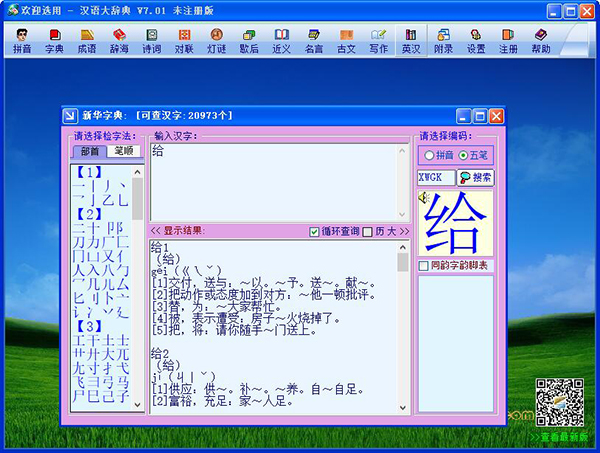The image size is (600, 453).
Task: Click the >> arrows after 历 大
Action: [404, 231]
